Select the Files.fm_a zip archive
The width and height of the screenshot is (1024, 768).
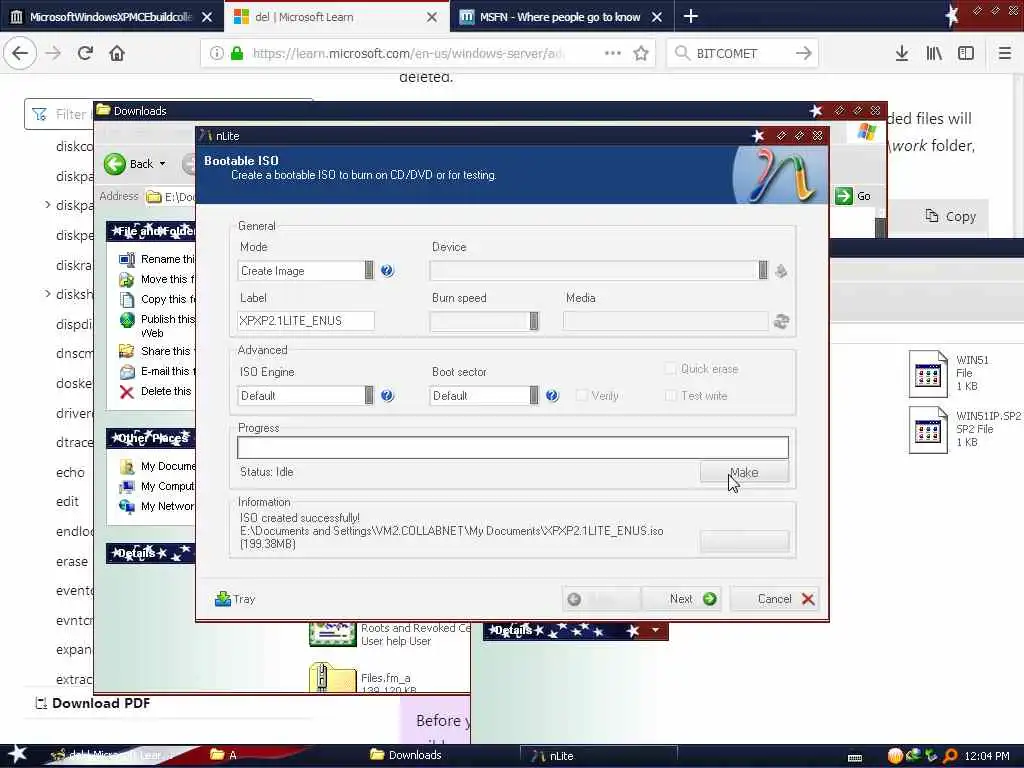(332, 677)
